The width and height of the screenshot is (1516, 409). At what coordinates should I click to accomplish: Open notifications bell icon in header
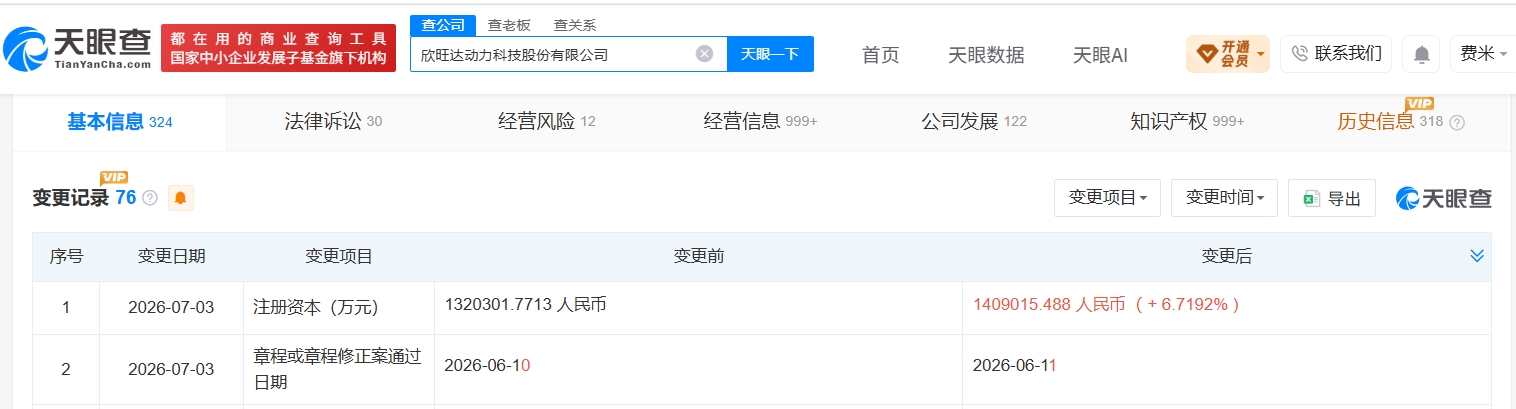pos(1421,54)
